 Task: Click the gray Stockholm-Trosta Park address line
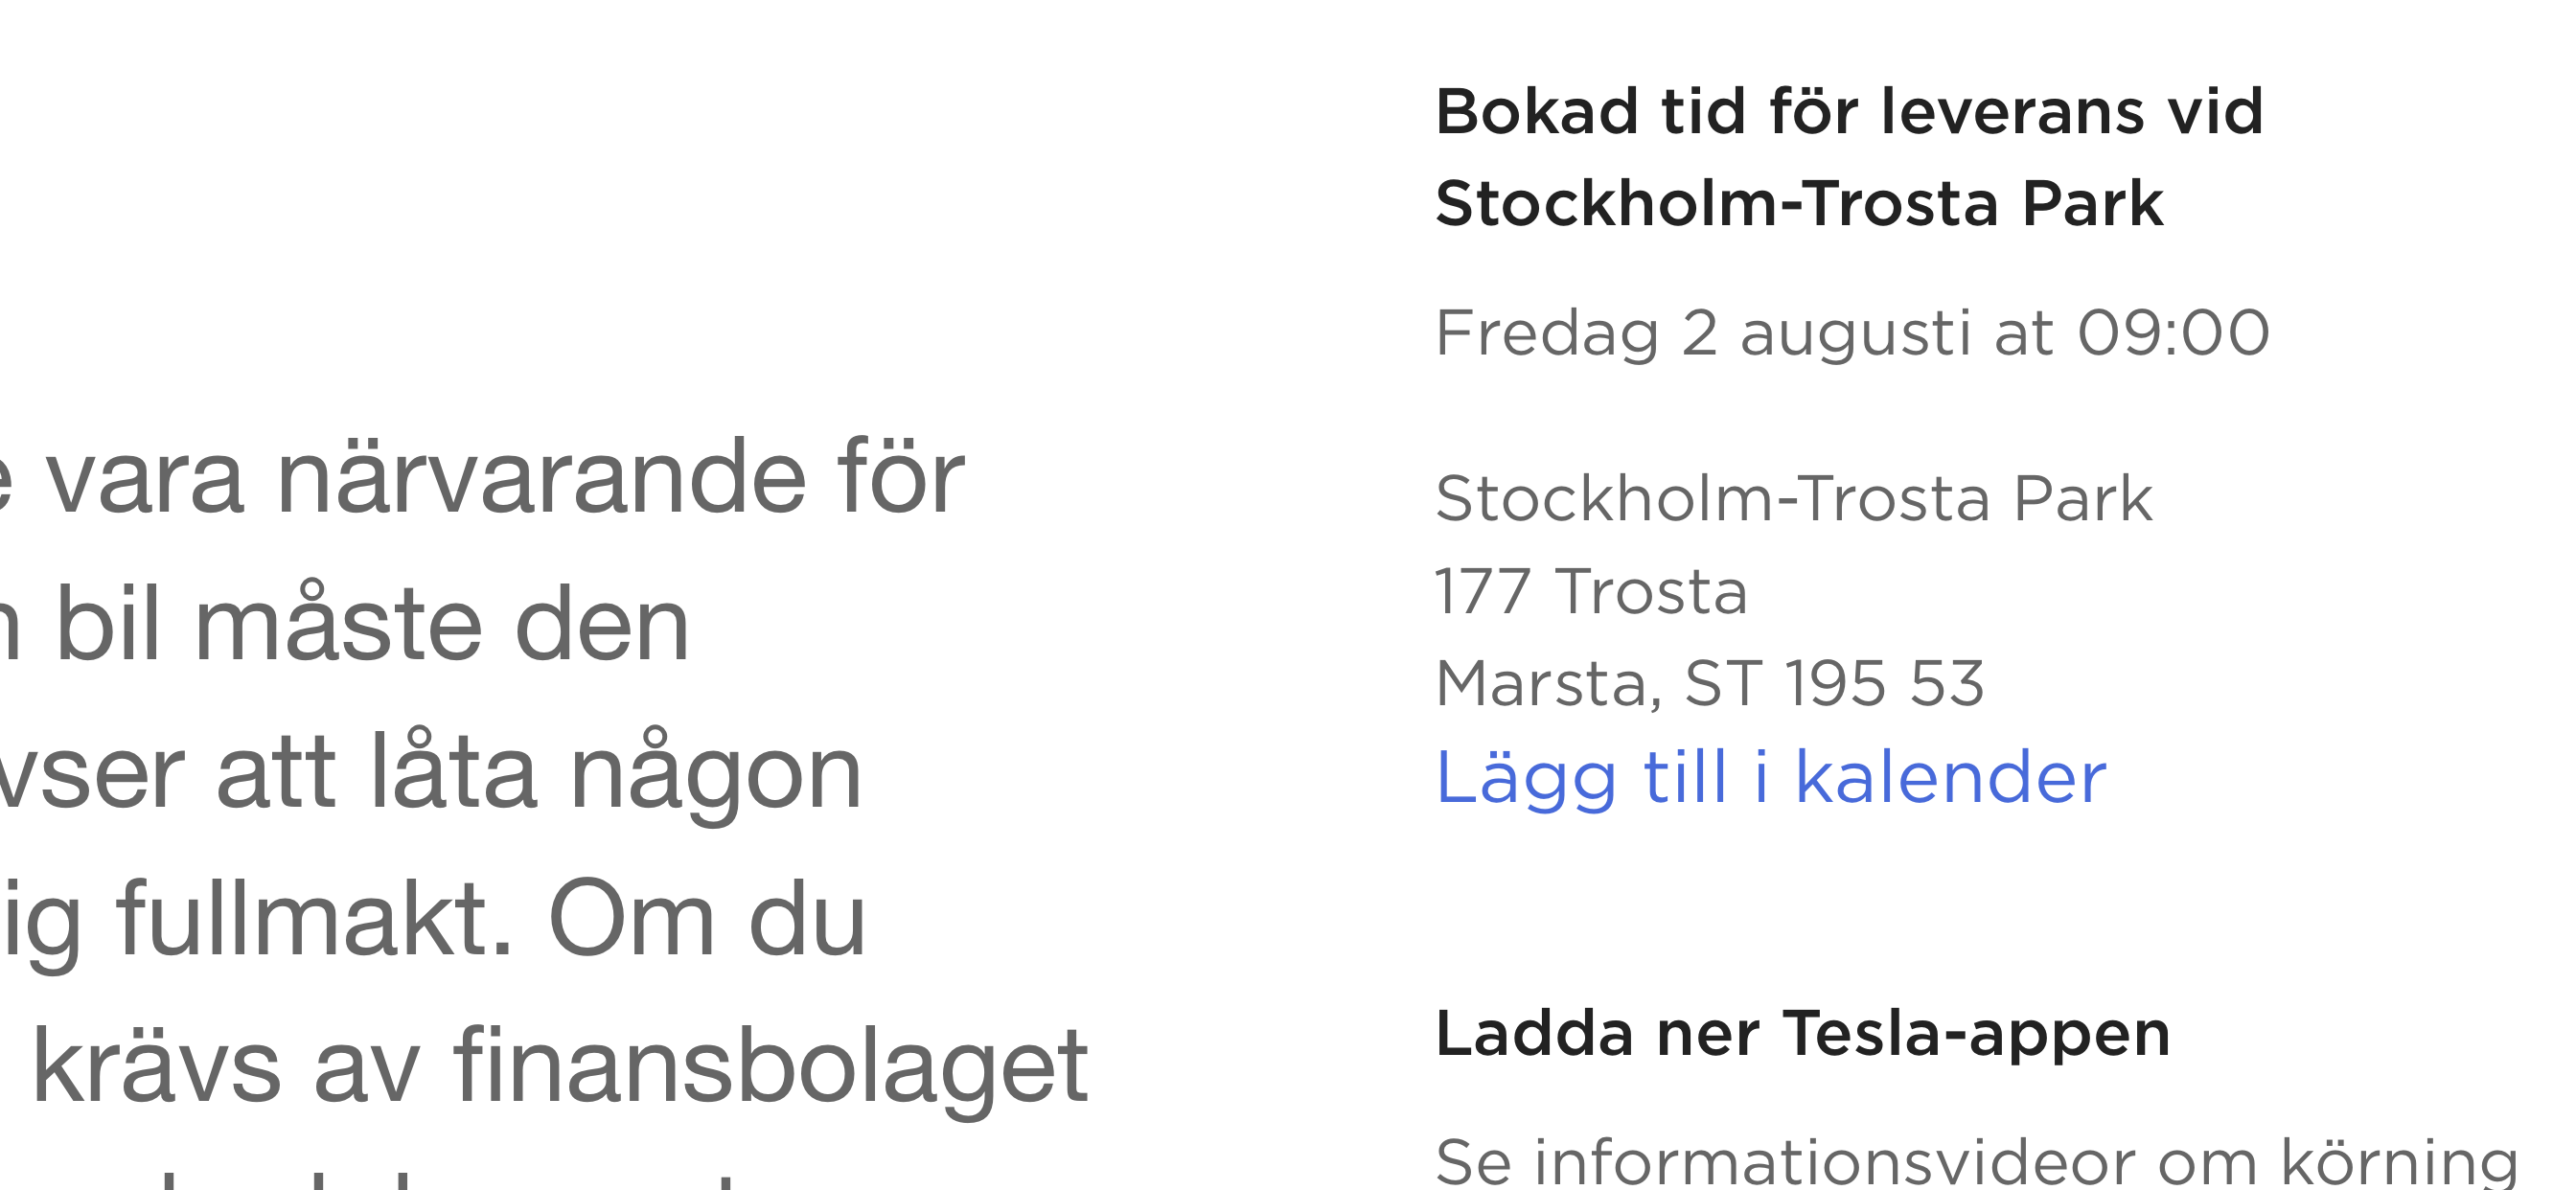point(1794,498)
